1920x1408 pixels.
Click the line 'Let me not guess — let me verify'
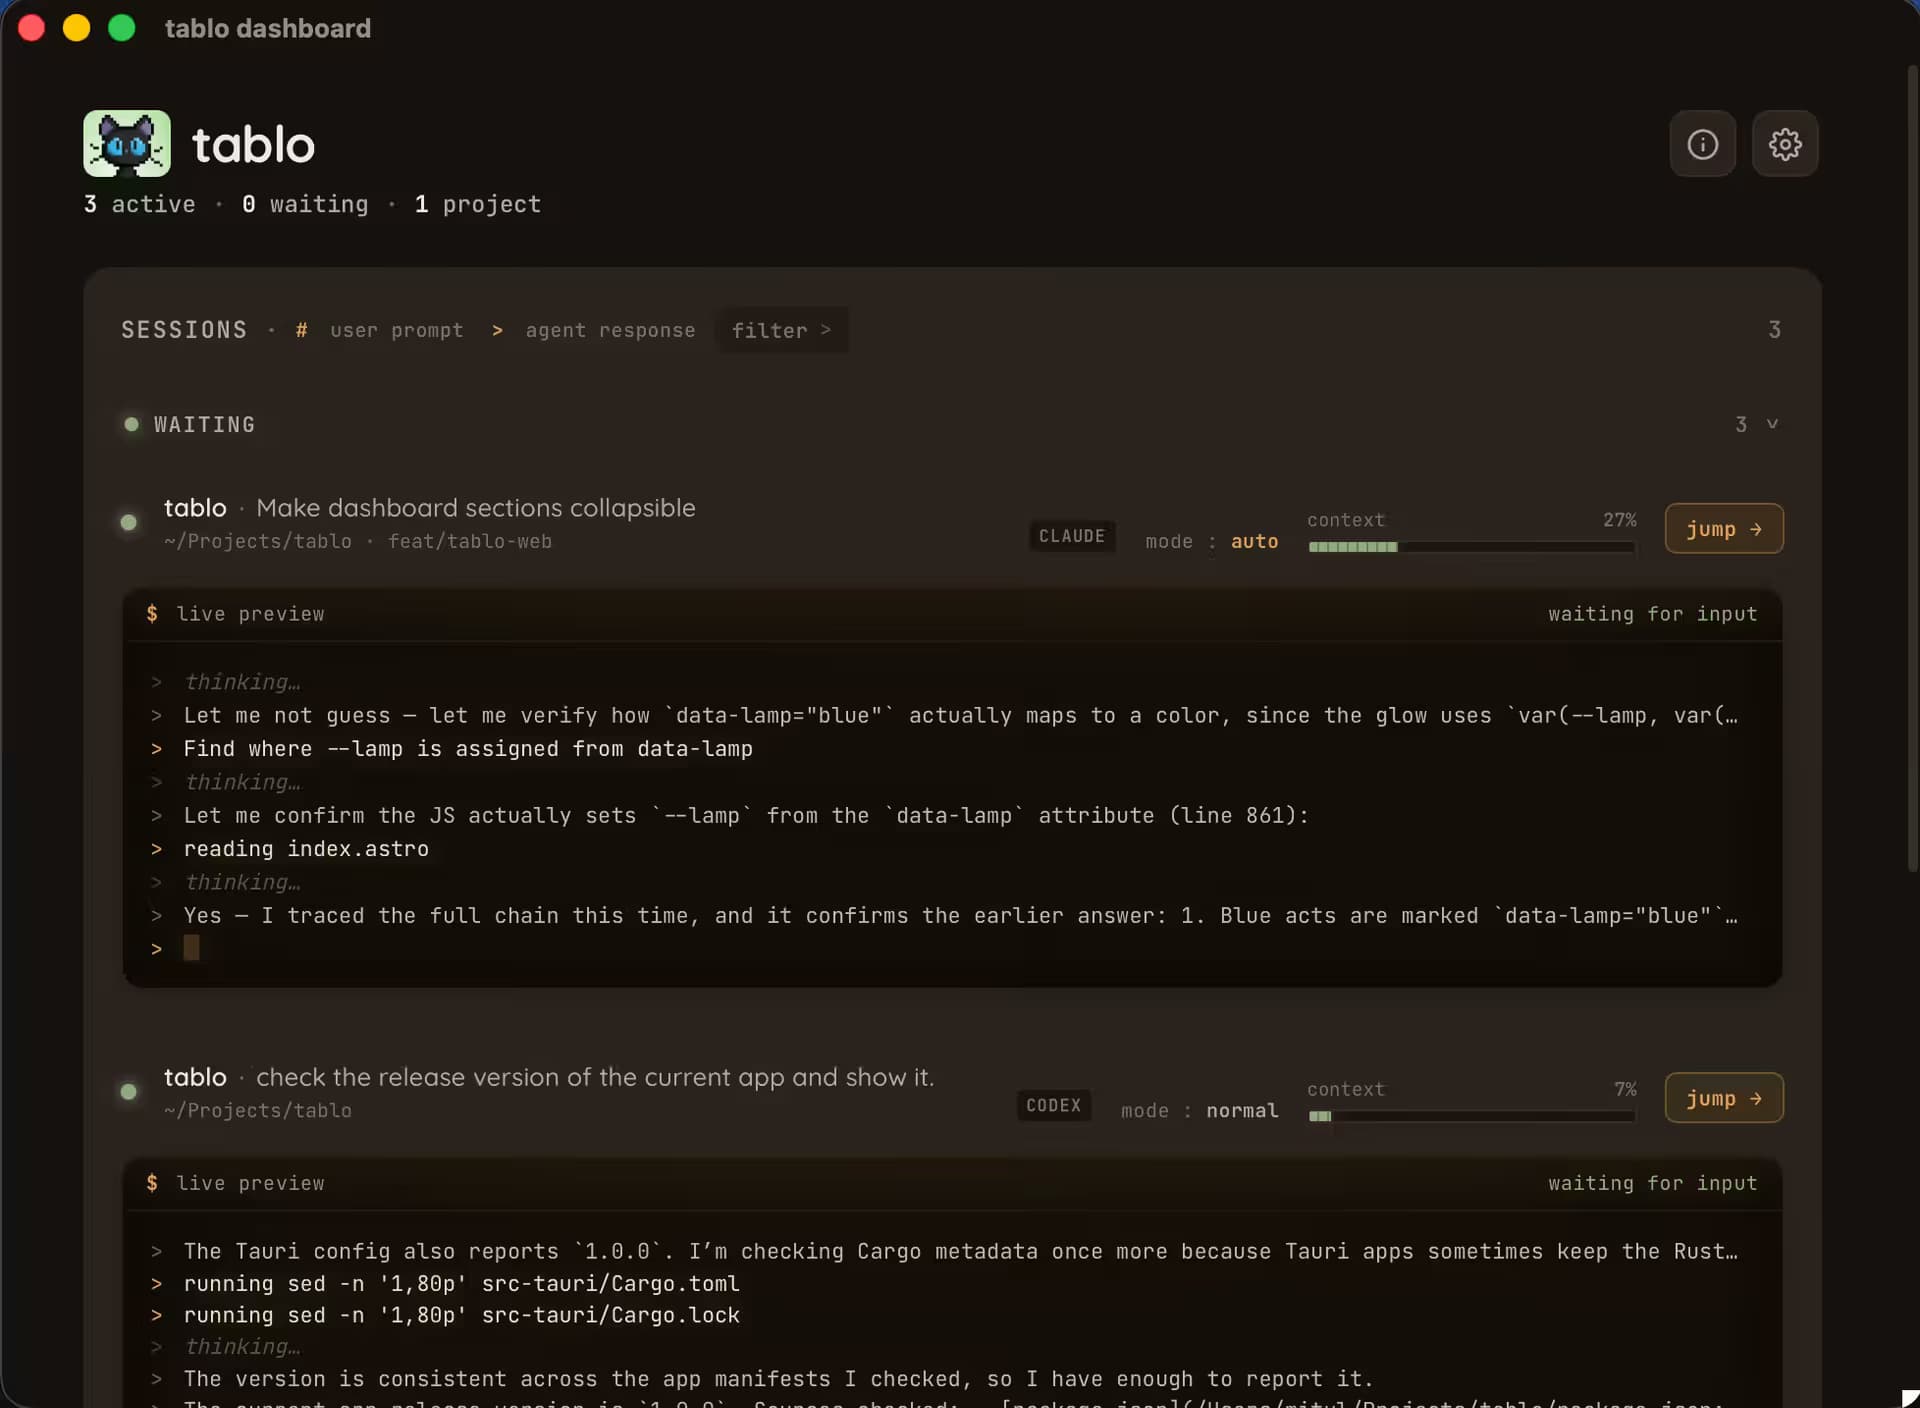[960, 716]
